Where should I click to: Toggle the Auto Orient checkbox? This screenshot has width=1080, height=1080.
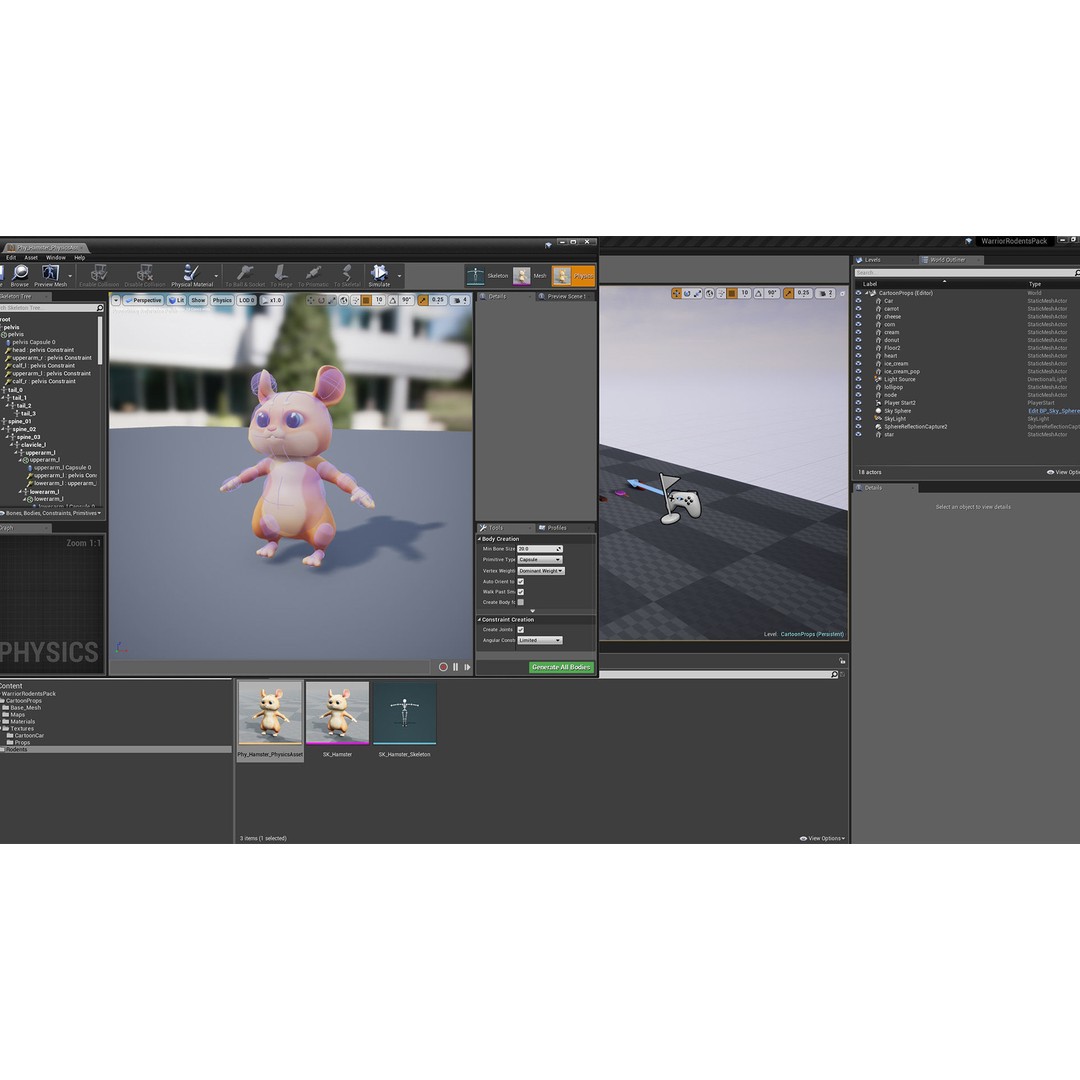(521, 581)
